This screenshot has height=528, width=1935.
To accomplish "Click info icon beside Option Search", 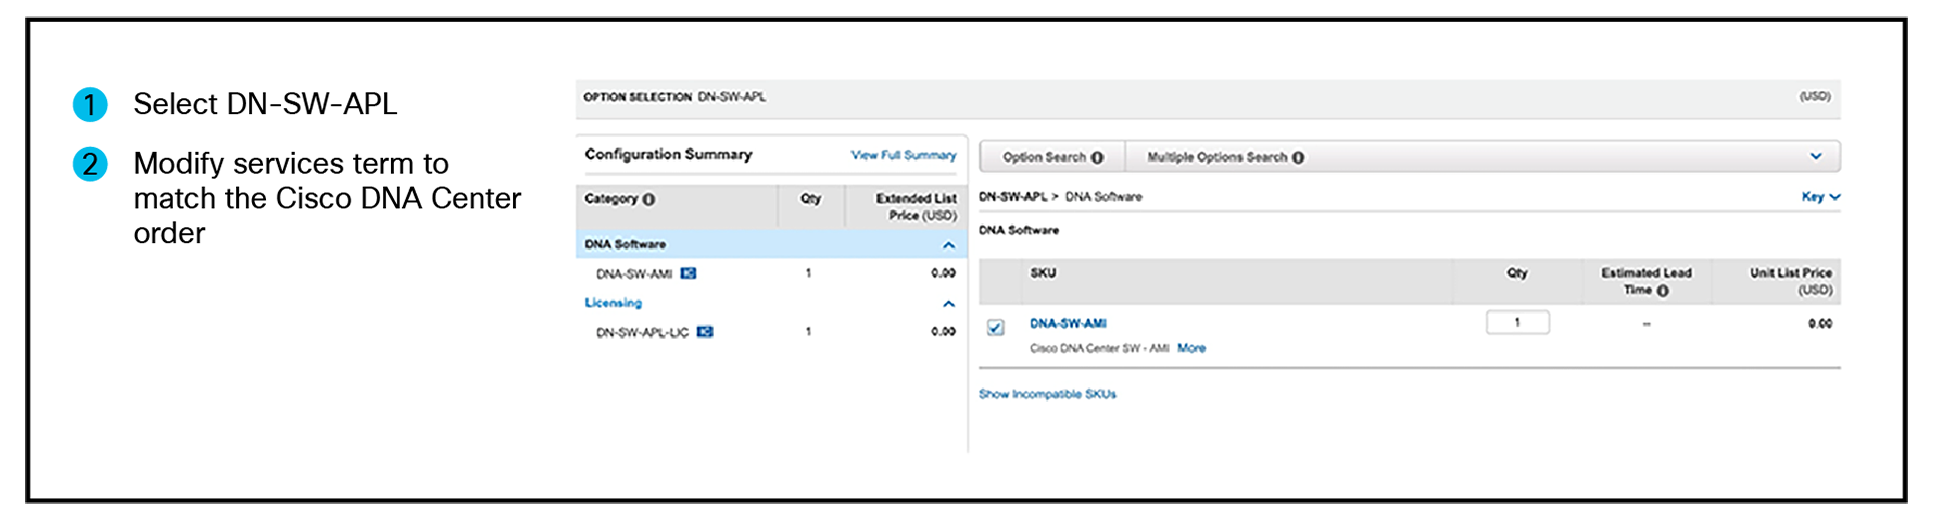I will 1097,157.
